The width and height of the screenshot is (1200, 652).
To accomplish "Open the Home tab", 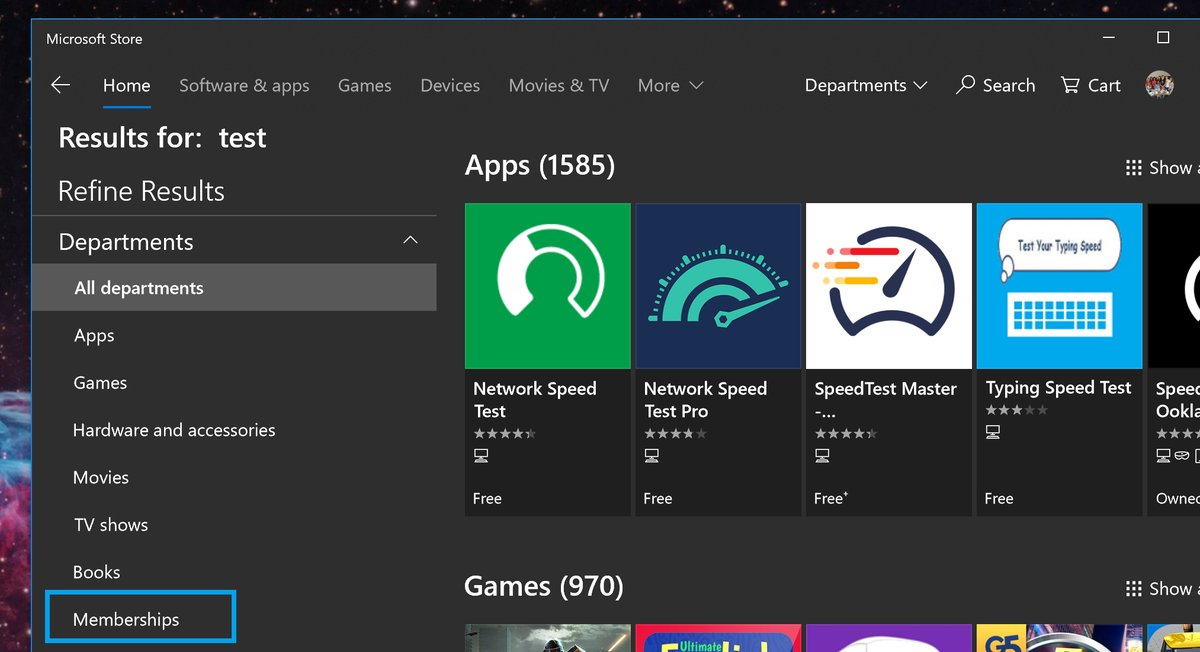I will [x=126, y=86].
